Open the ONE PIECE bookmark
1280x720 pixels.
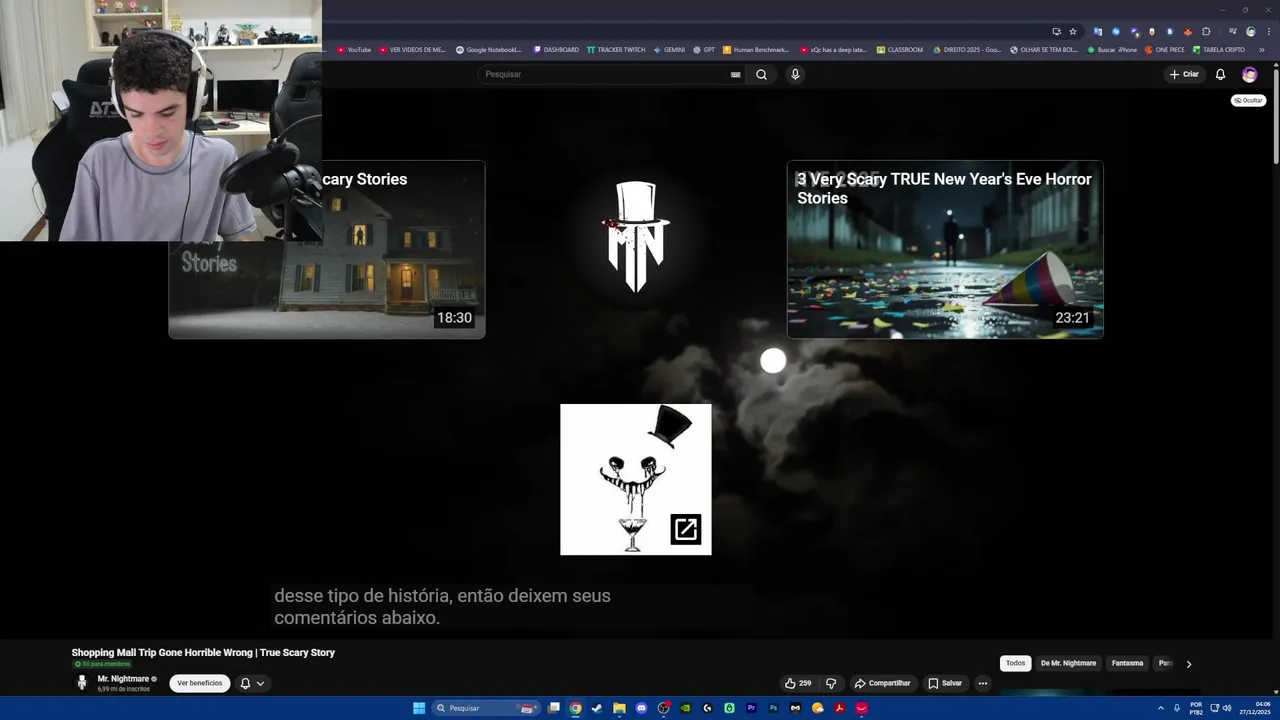click(x=1165, y=49)
